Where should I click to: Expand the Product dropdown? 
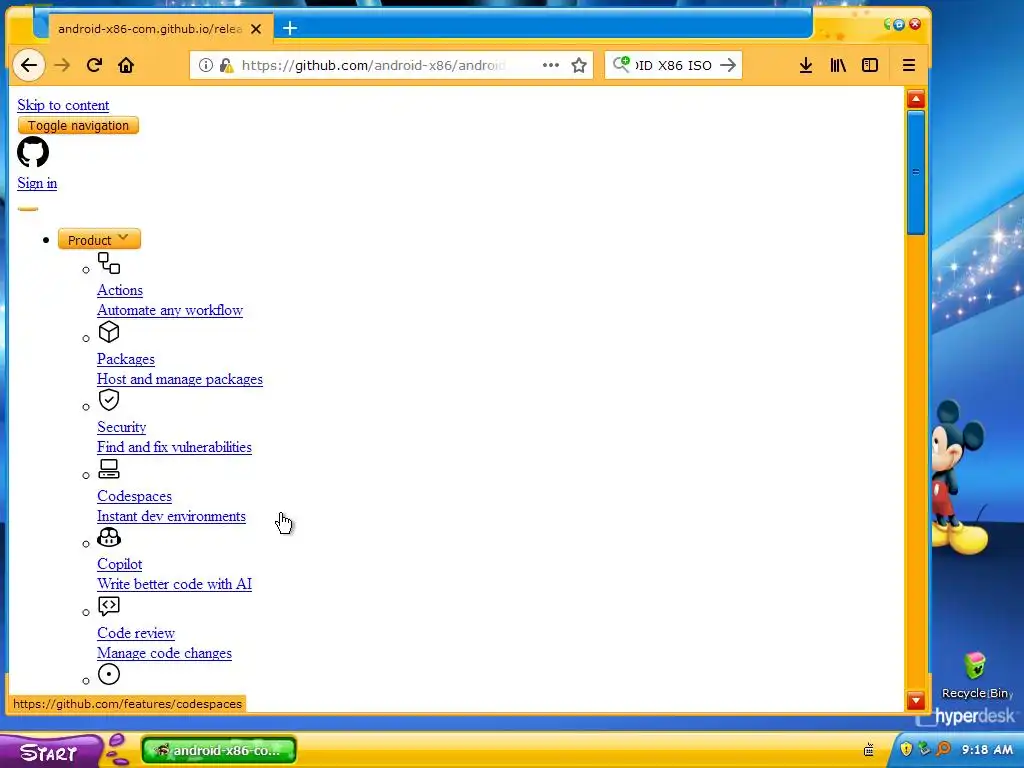(x=99, y=240)
